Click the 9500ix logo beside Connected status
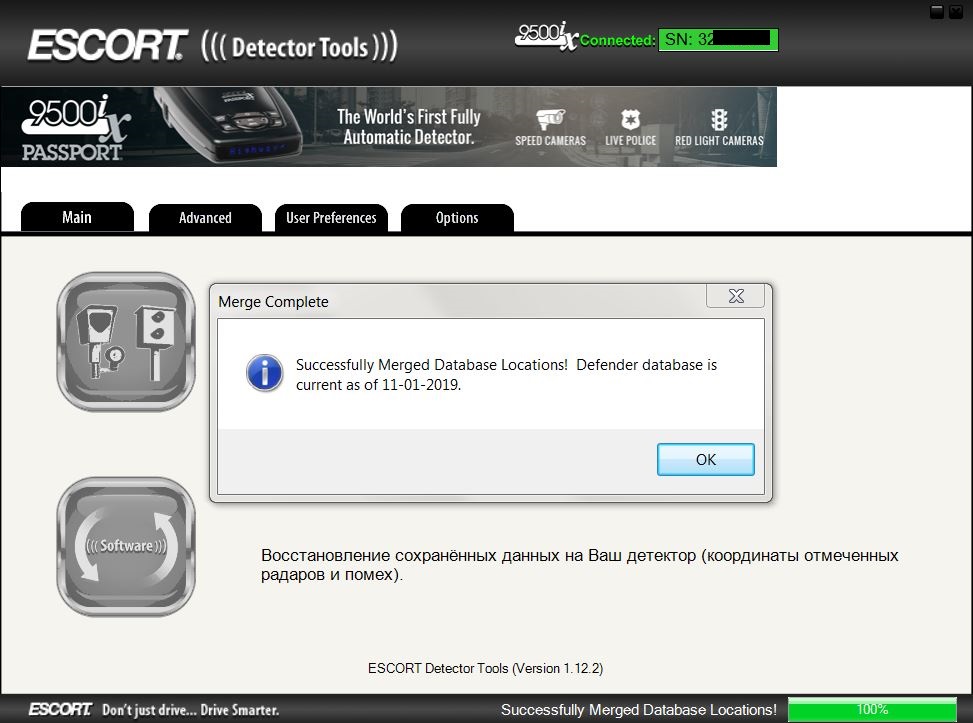 point(546,37)
